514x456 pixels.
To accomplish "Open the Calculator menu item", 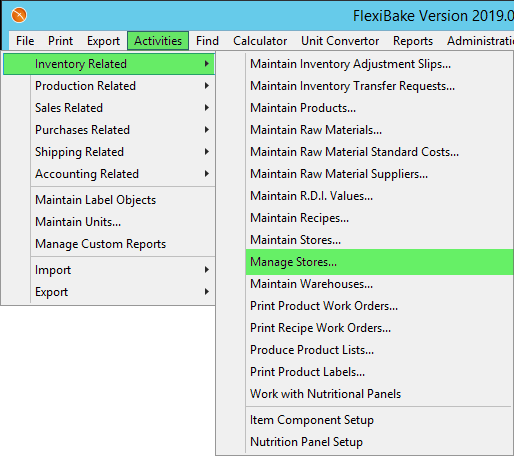I will coord(260,41).
